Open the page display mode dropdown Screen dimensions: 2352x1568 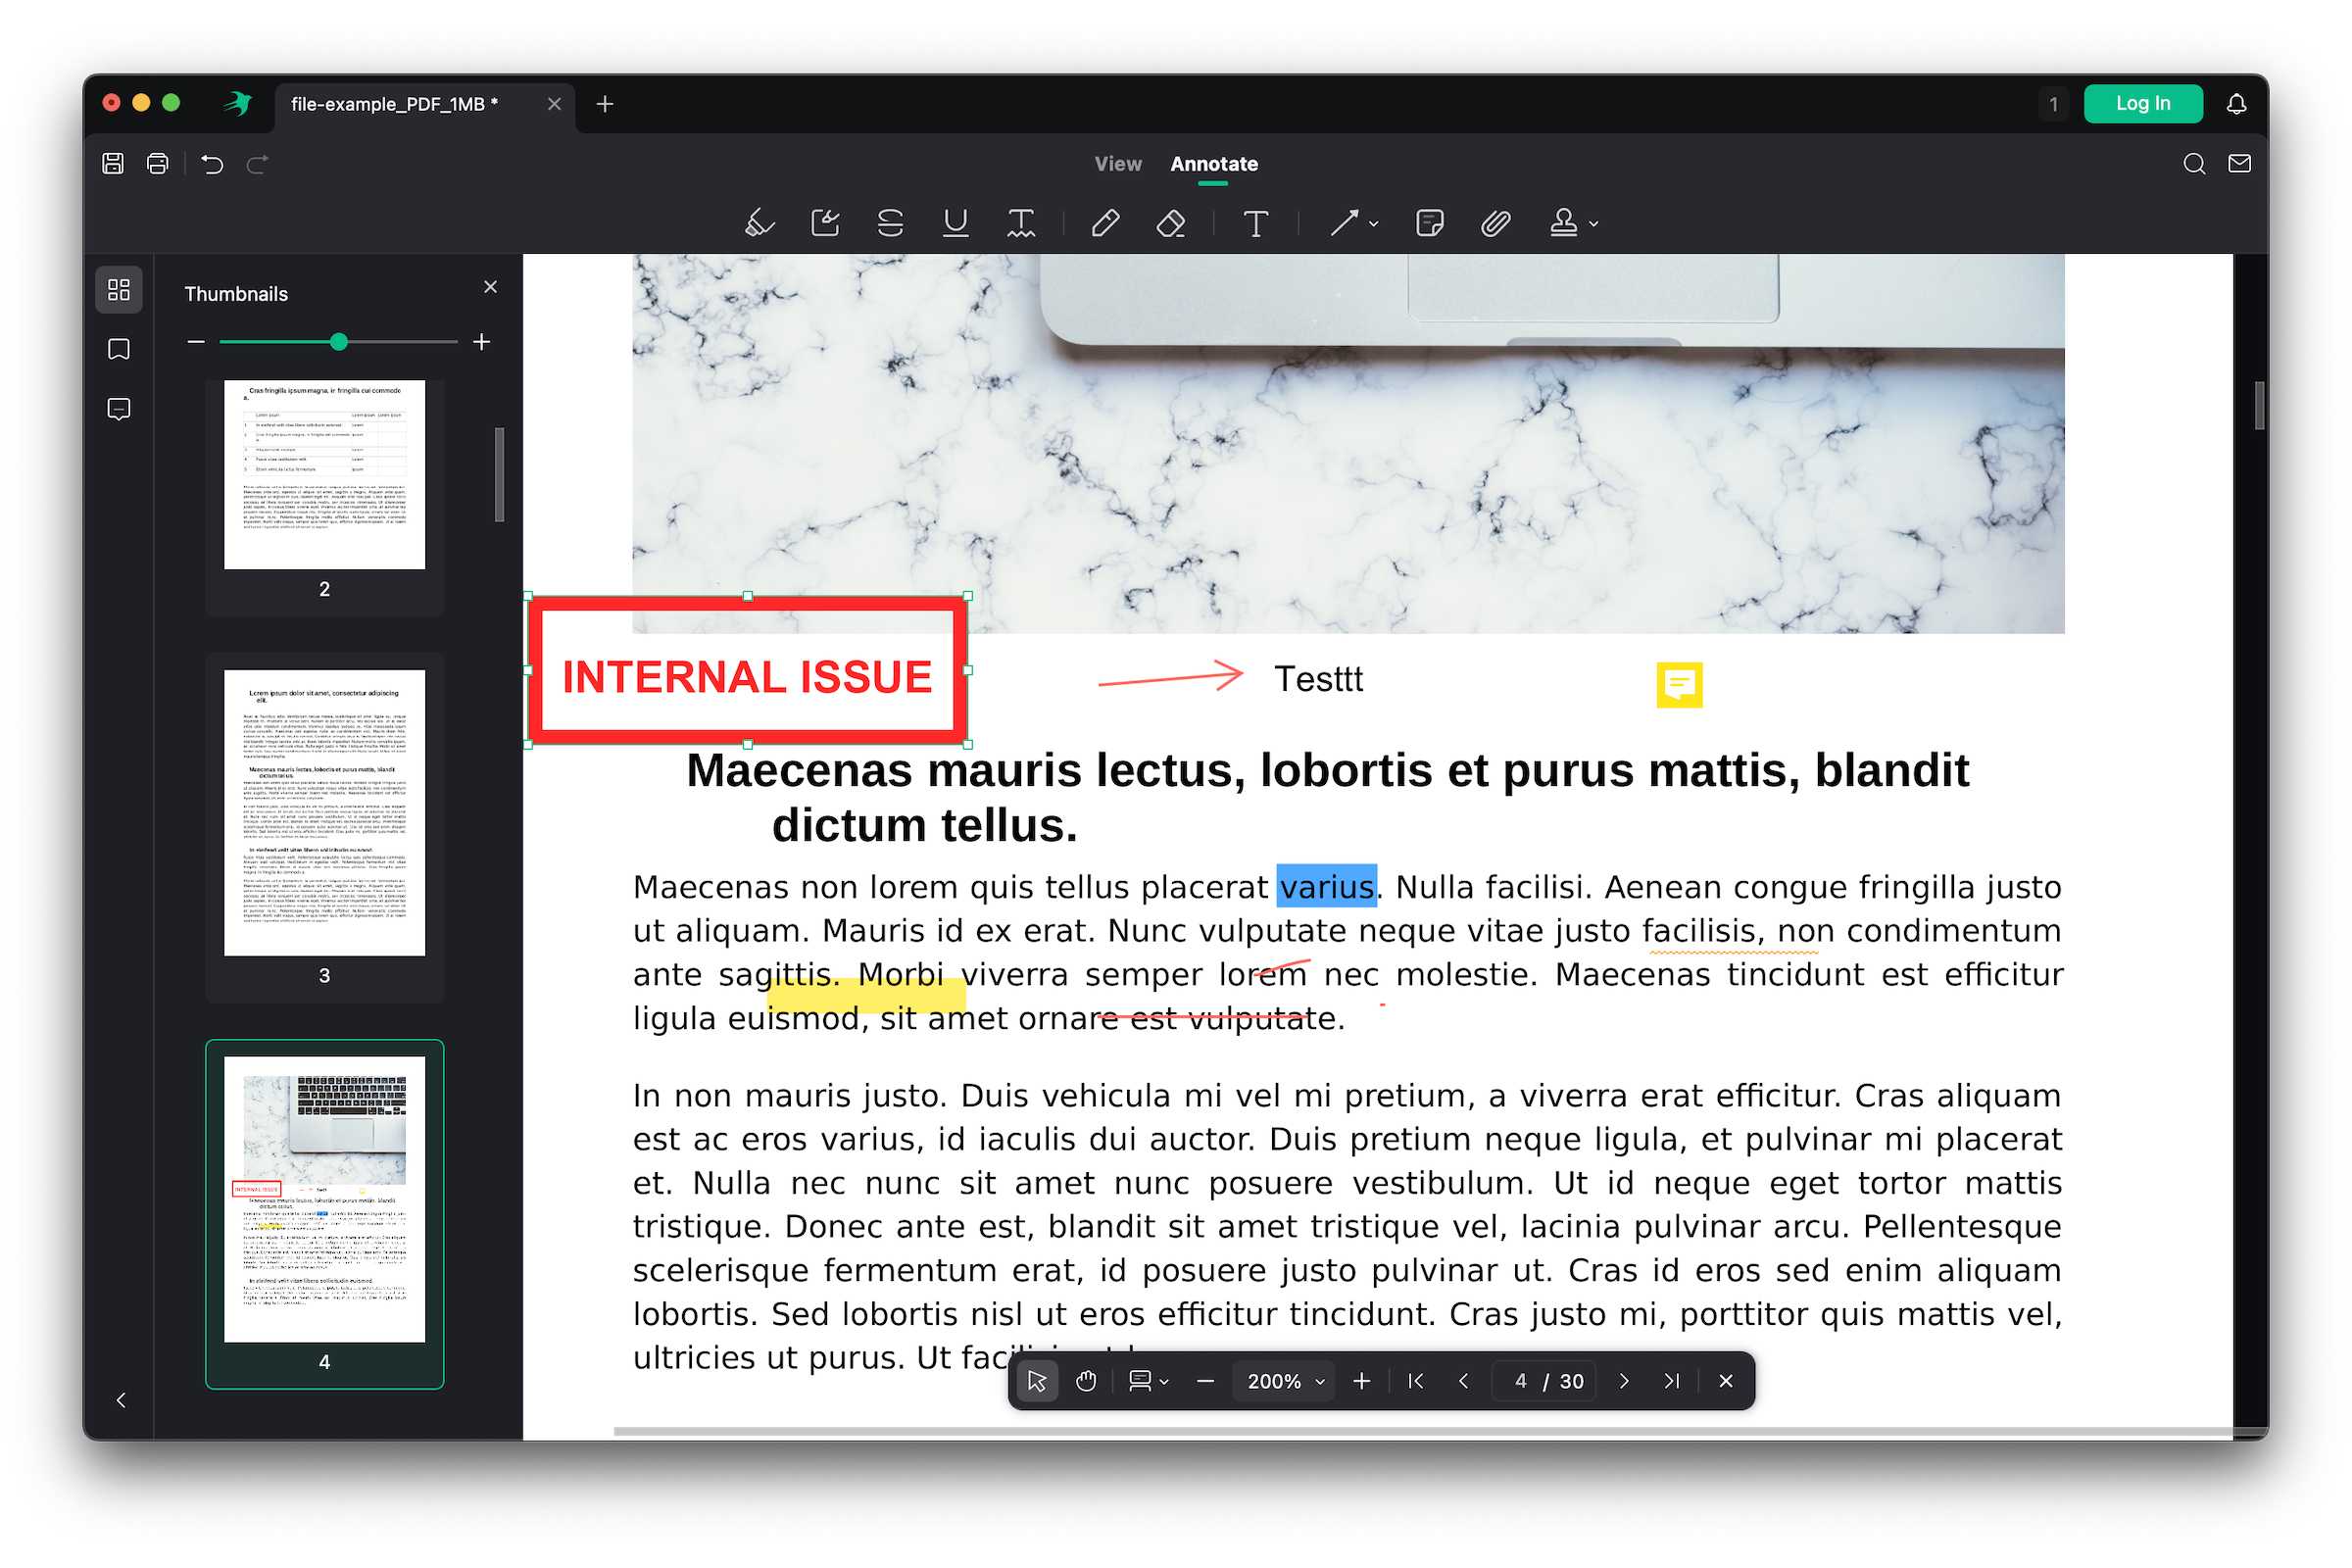click(1148, 1381)
